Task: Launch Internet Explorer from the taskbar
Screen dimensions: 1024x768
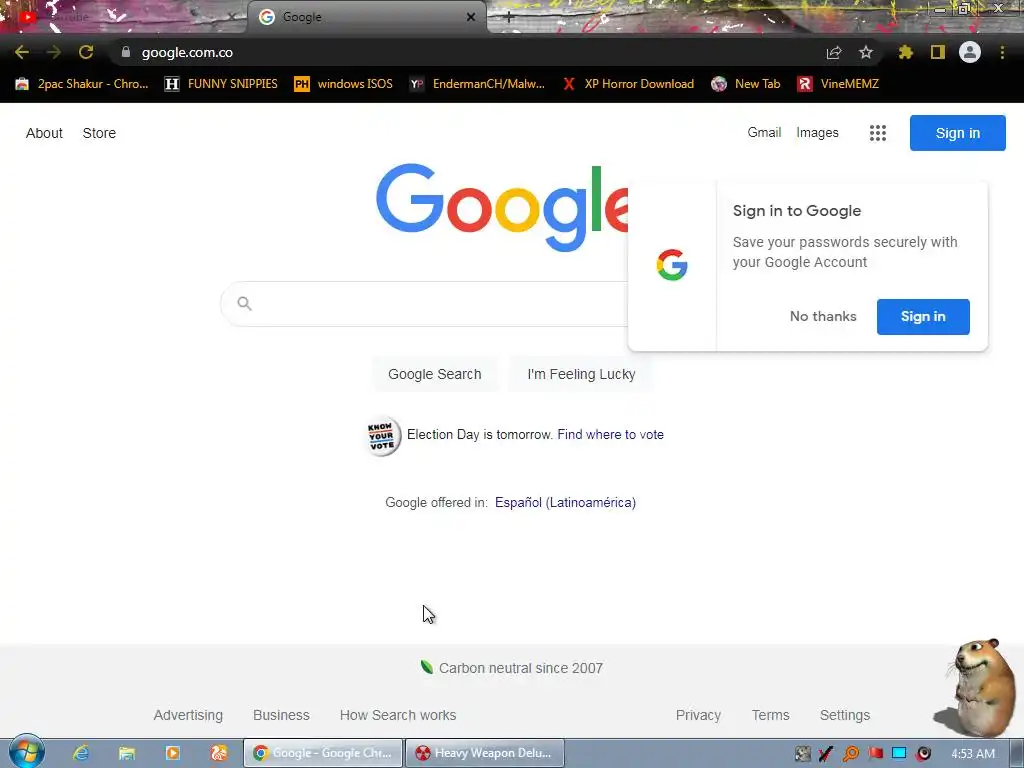Action: (81, 753)
